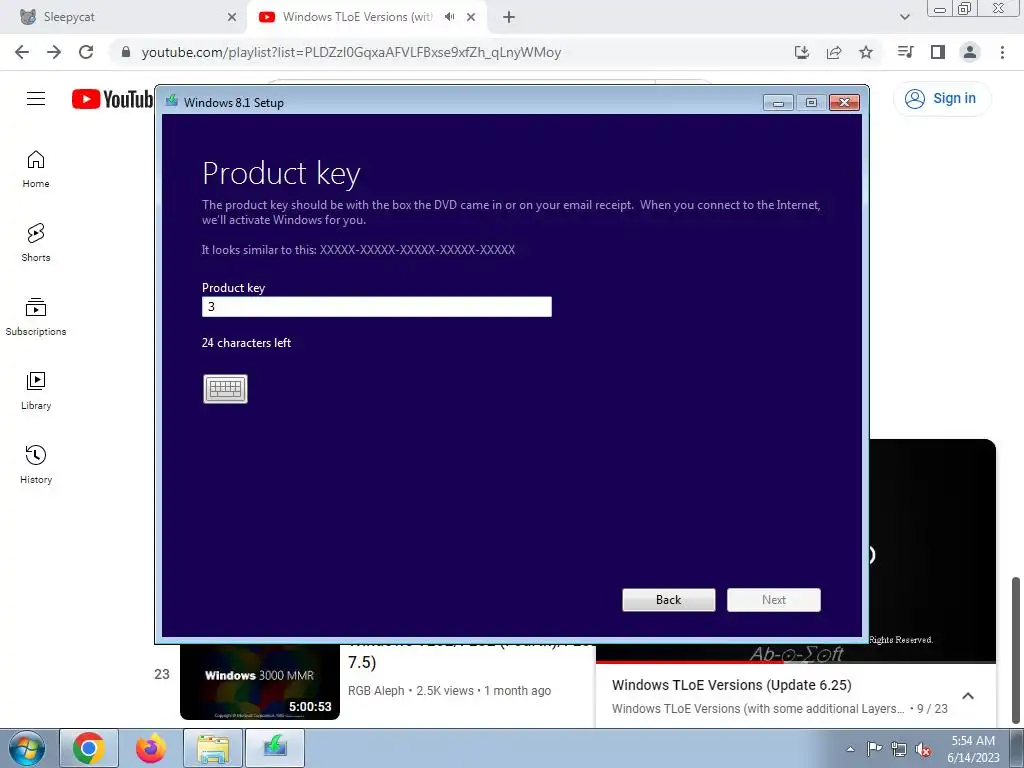Screen dimensions: 1024x768
Task: Share this page icon
Action: (x=834, y=52)
